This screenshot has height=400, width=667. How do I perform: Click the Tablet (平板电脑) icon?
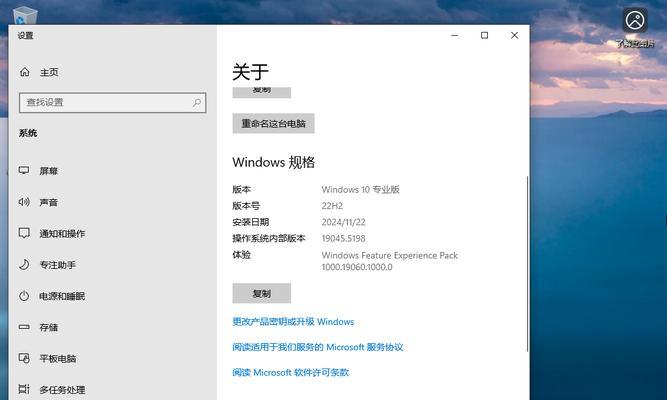tap(24, 358)
